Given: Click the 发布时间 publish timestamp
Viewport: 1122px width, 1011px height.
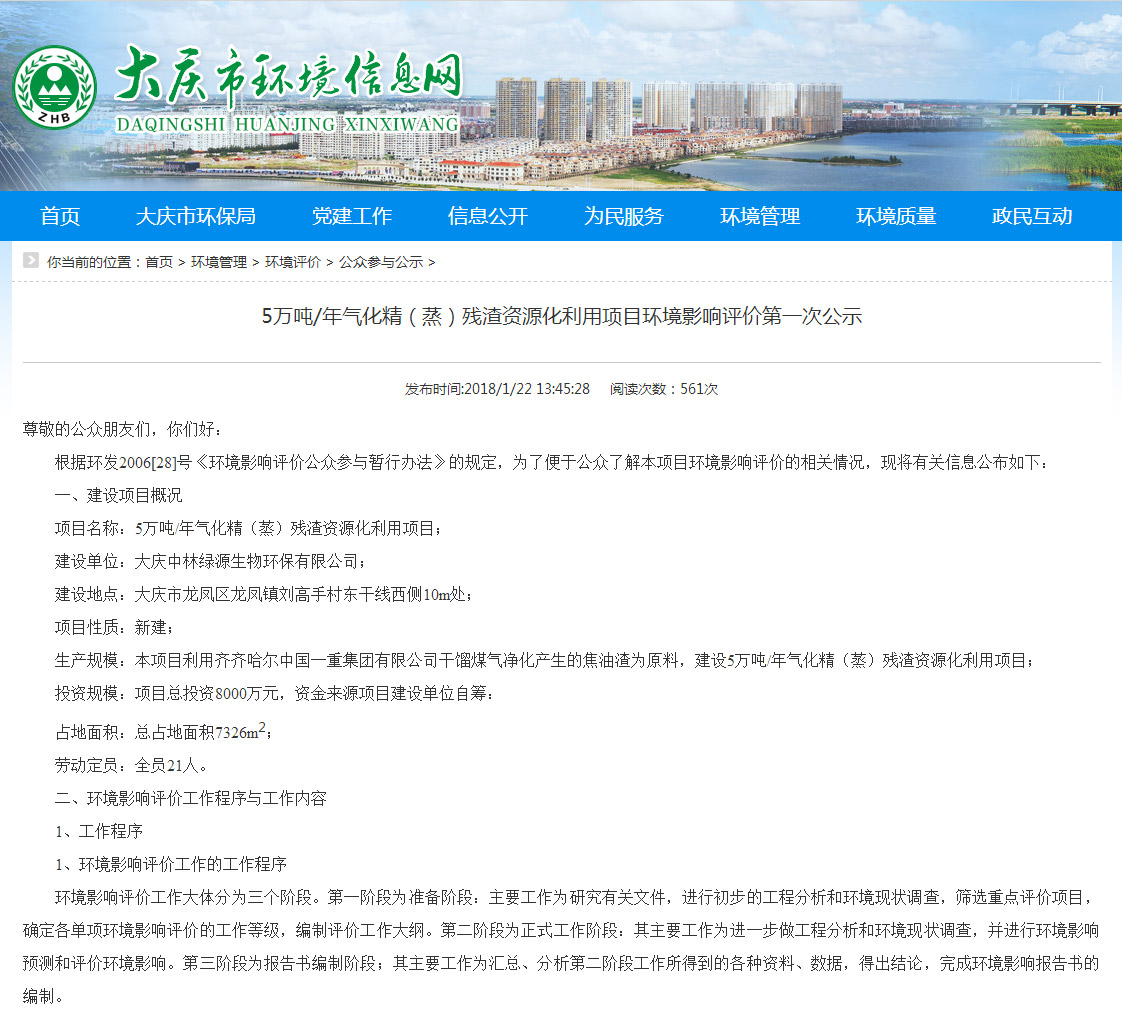Looking at the screenshot, I should point(497,389).
